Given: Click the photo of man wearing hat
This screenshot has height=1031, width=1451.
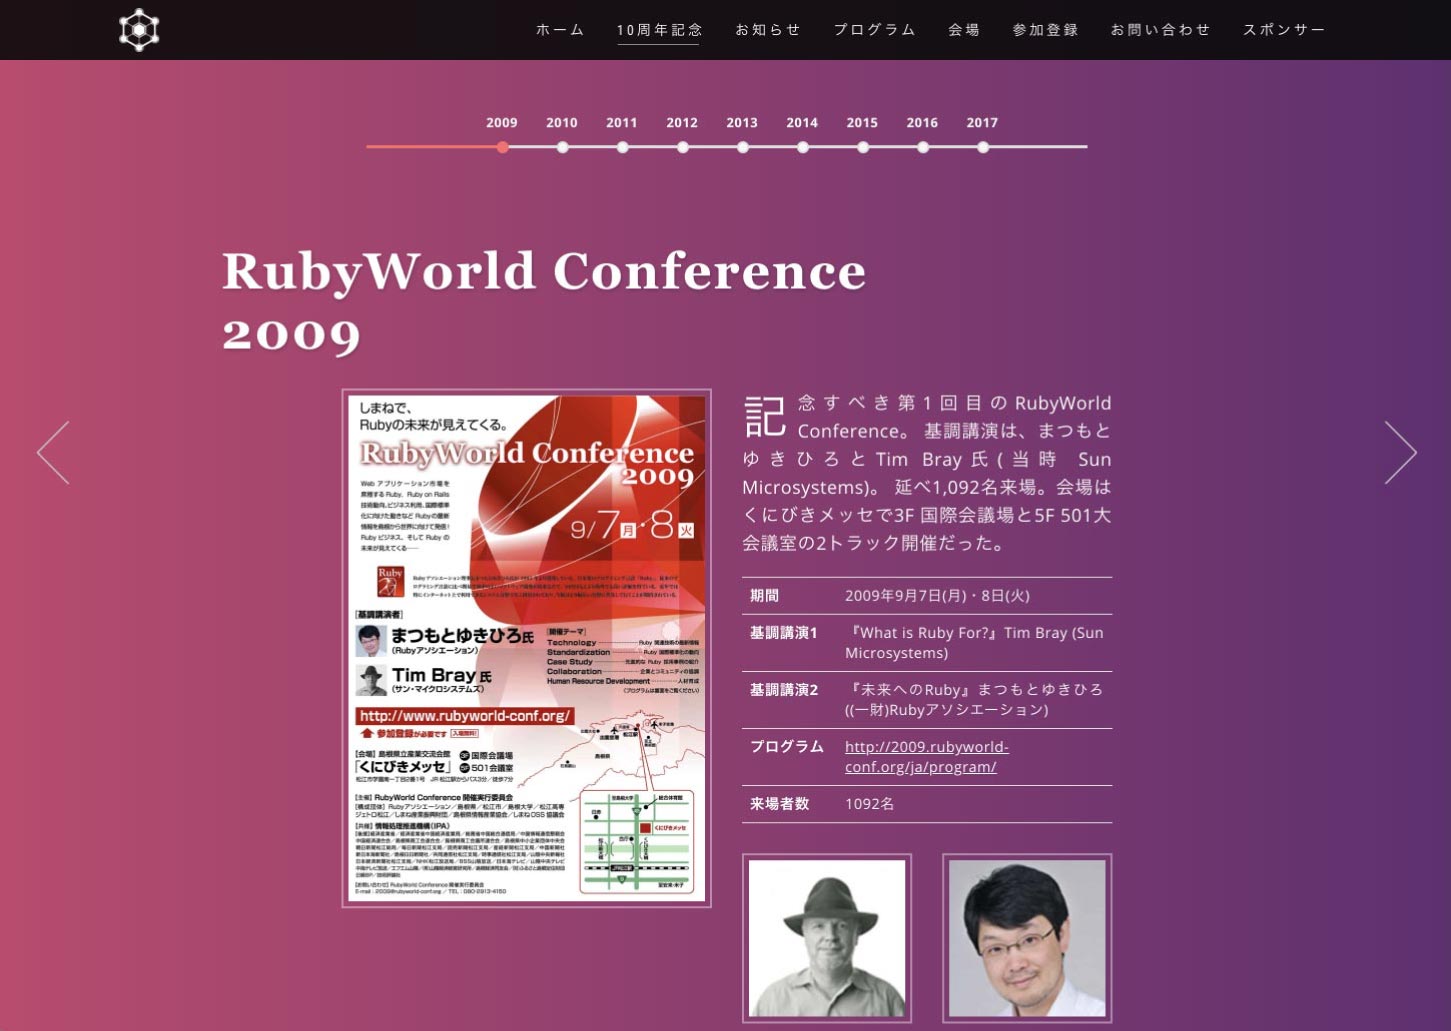Looking at the screenshot, I should click(x=827, y=937).
